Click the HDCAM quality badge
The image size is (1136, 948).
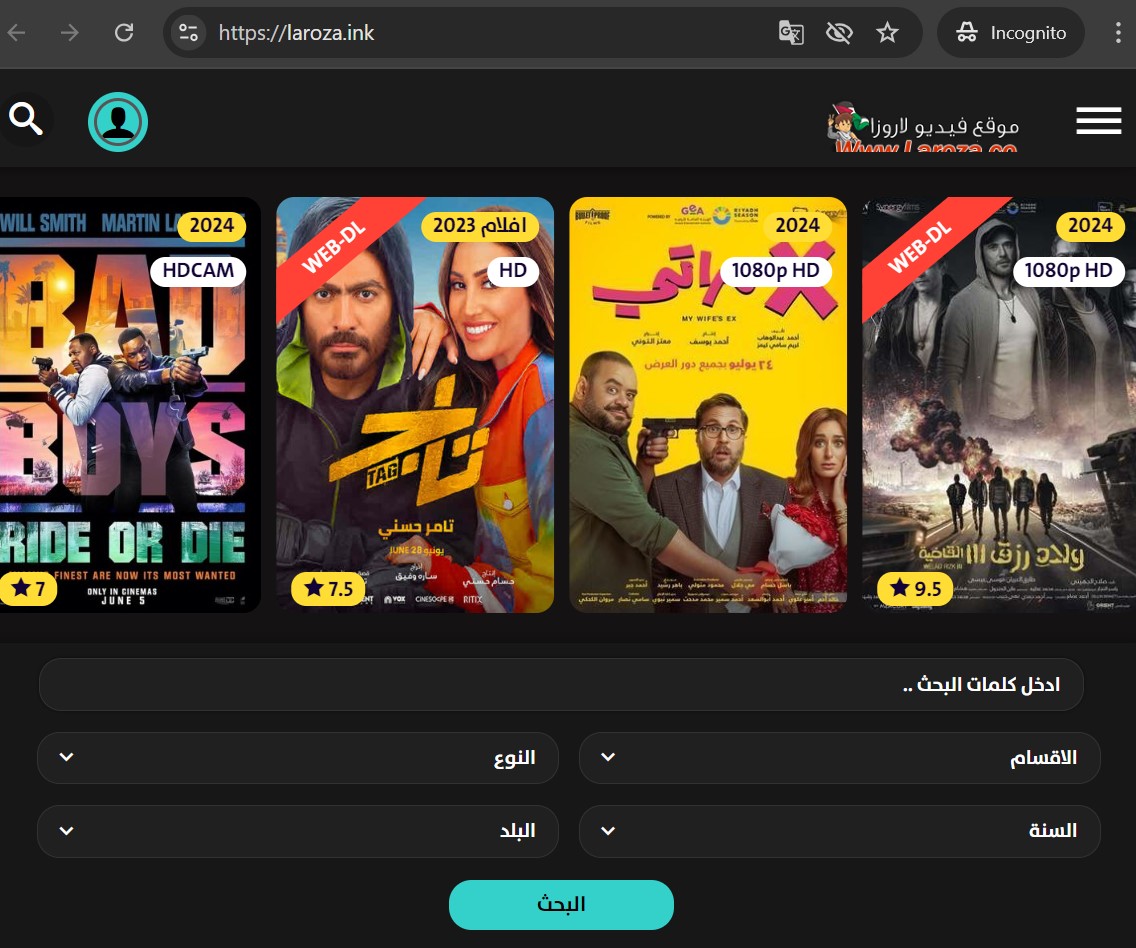pyautogui.click(x=198, y=271)
